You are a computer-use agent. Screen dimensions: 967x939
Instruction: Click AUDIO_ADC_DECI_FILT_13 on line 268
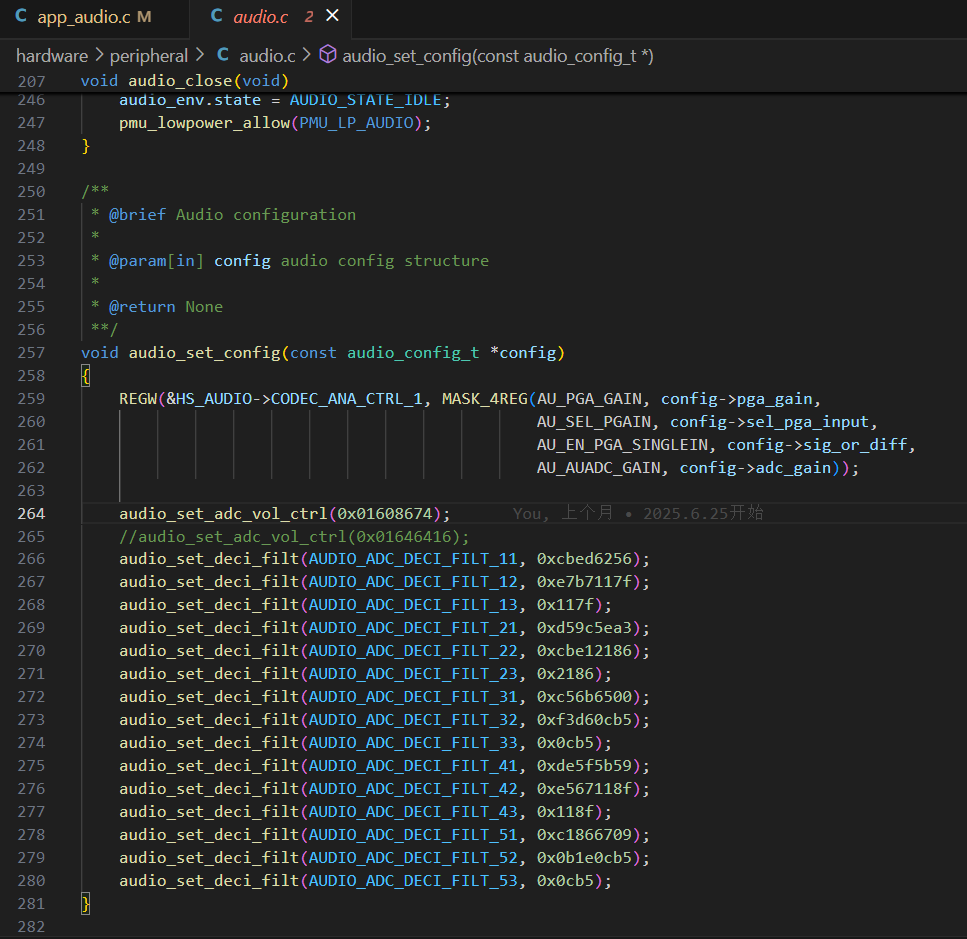click(x=413, y=605)
